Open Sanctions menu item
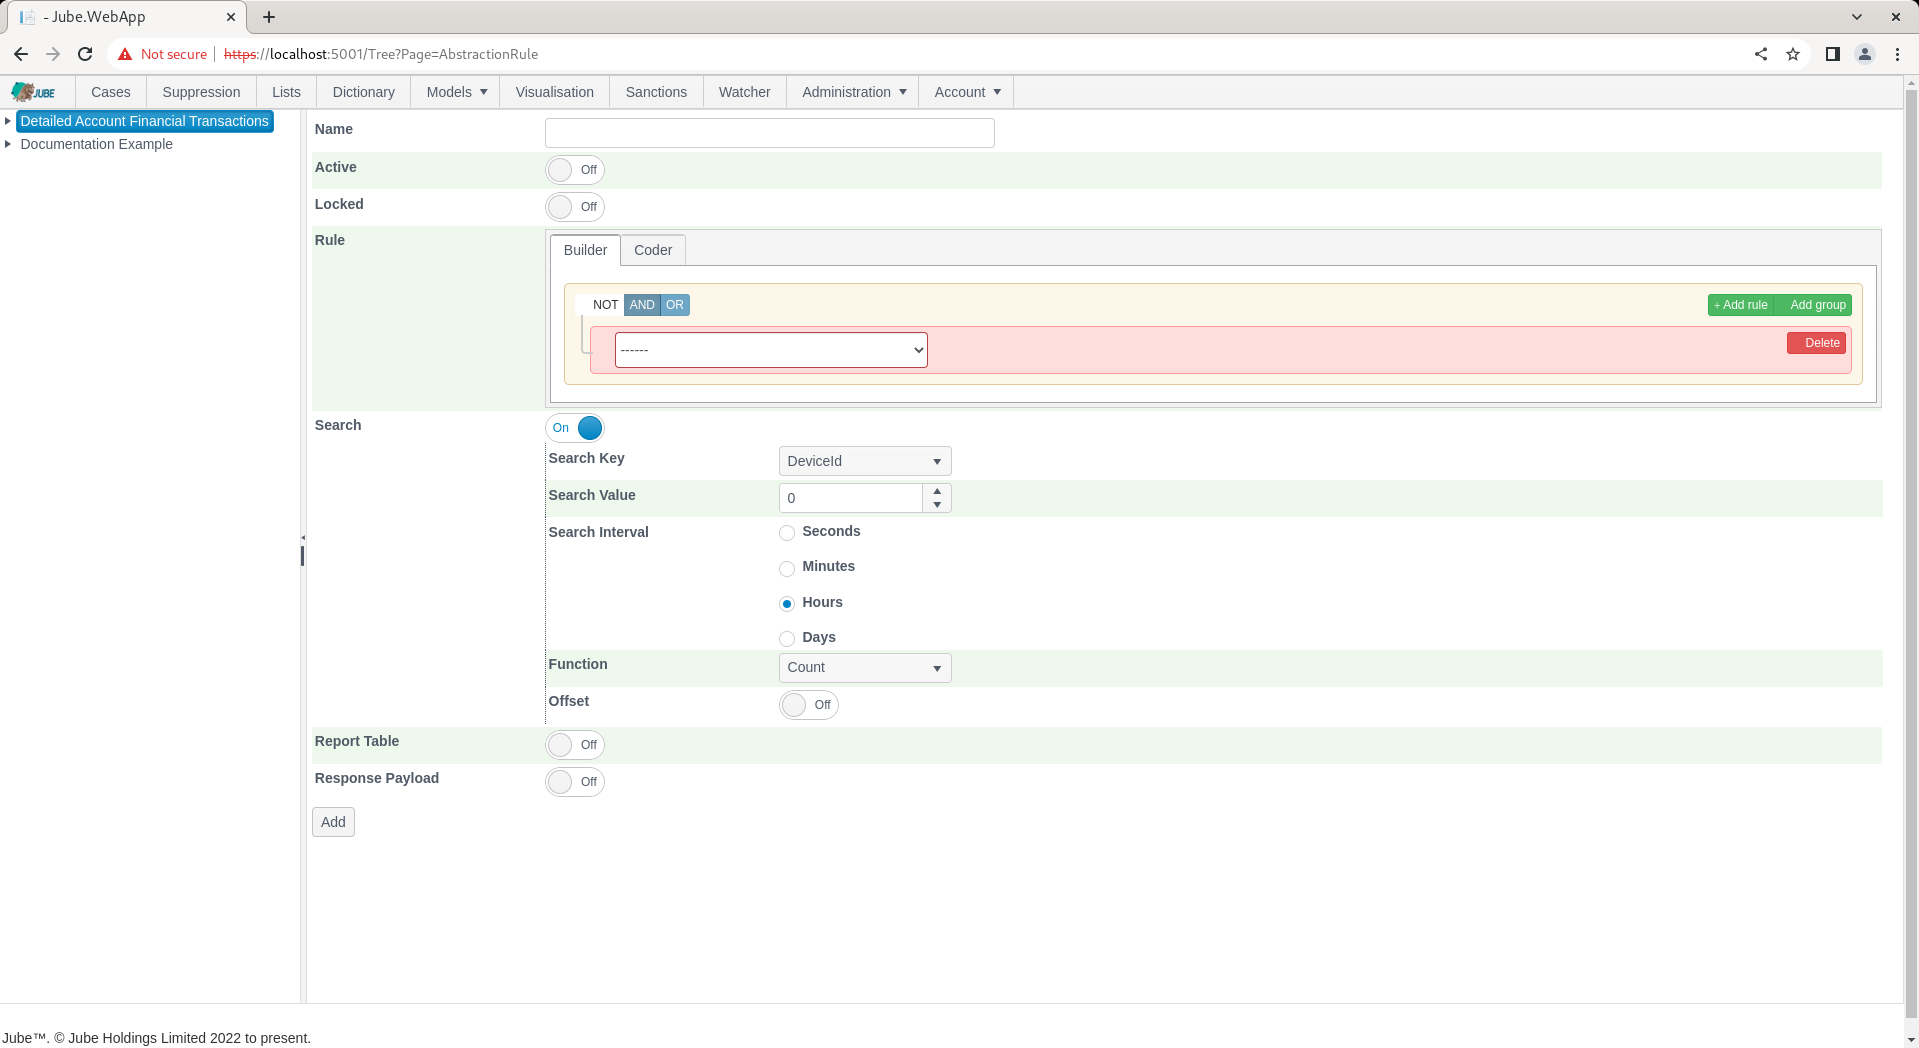 click(656, 92)
